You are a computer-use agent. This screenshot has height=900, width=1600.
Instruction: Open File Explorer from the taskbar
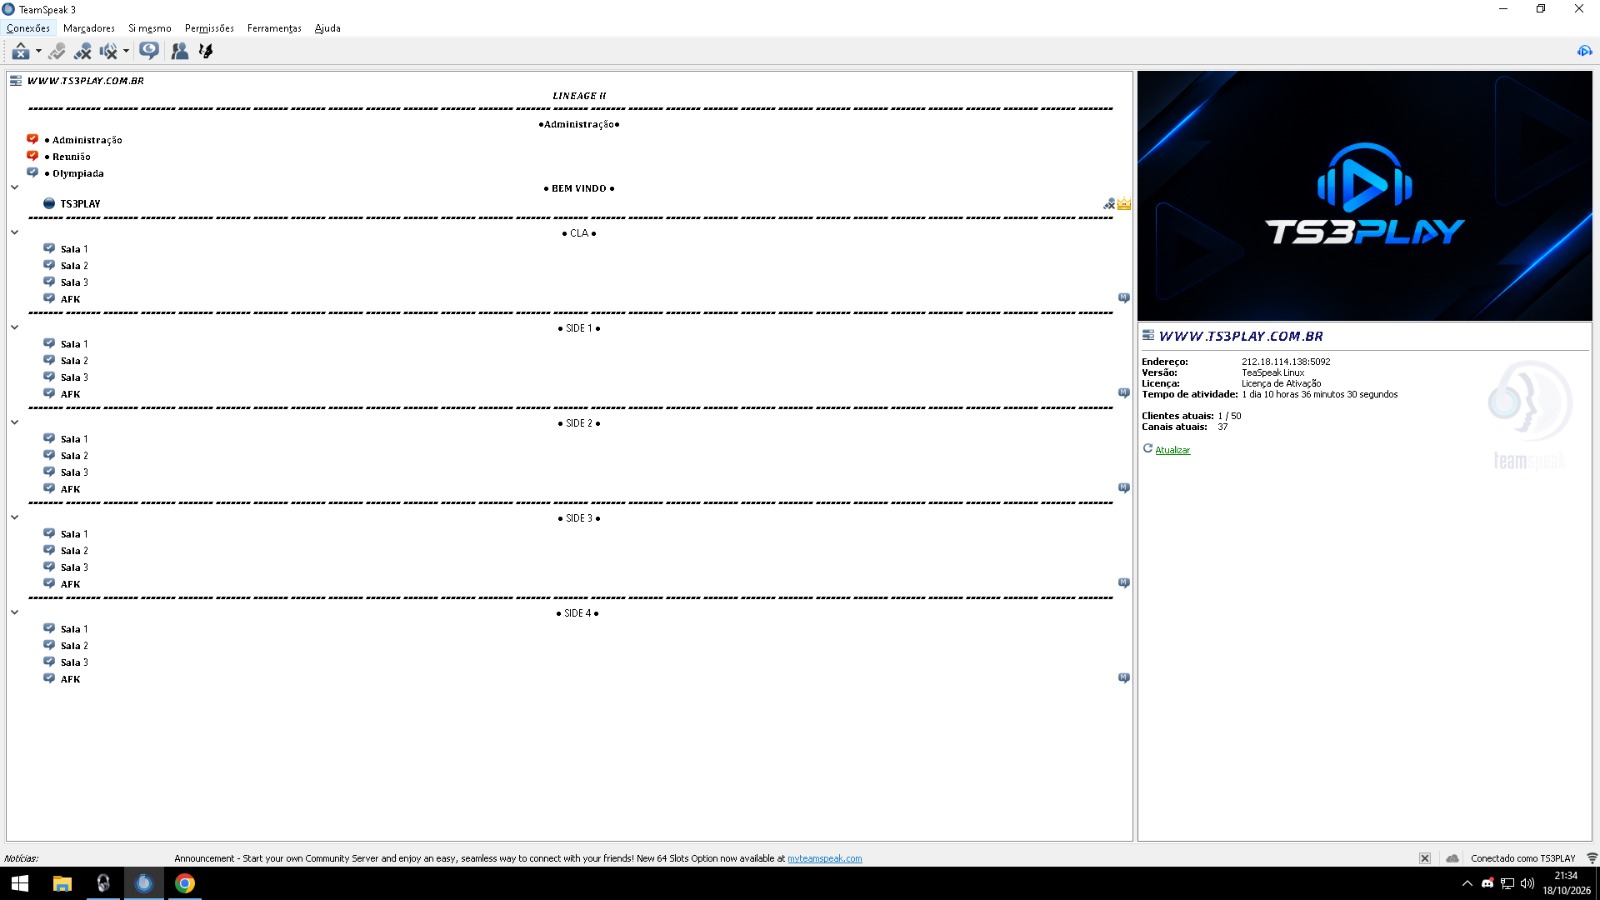point(62,883)
